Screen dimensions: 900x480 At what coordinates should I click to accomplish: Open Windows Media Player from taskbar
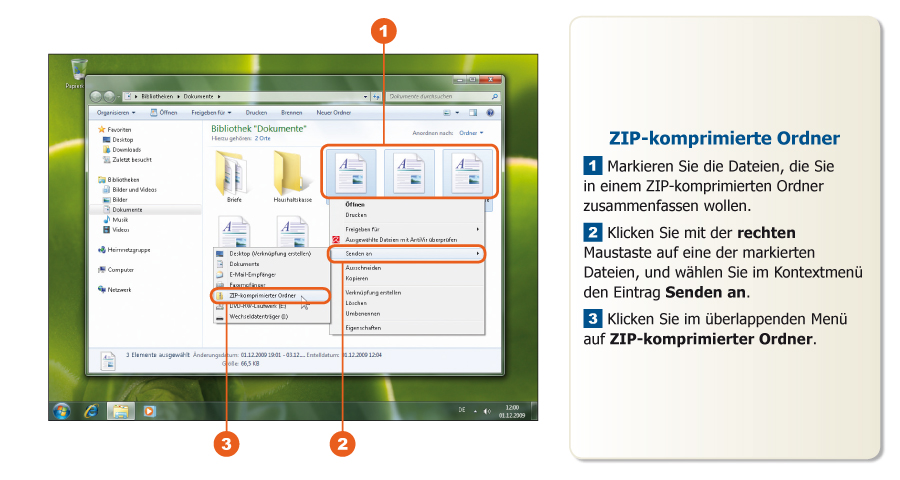tap(149, 410)
